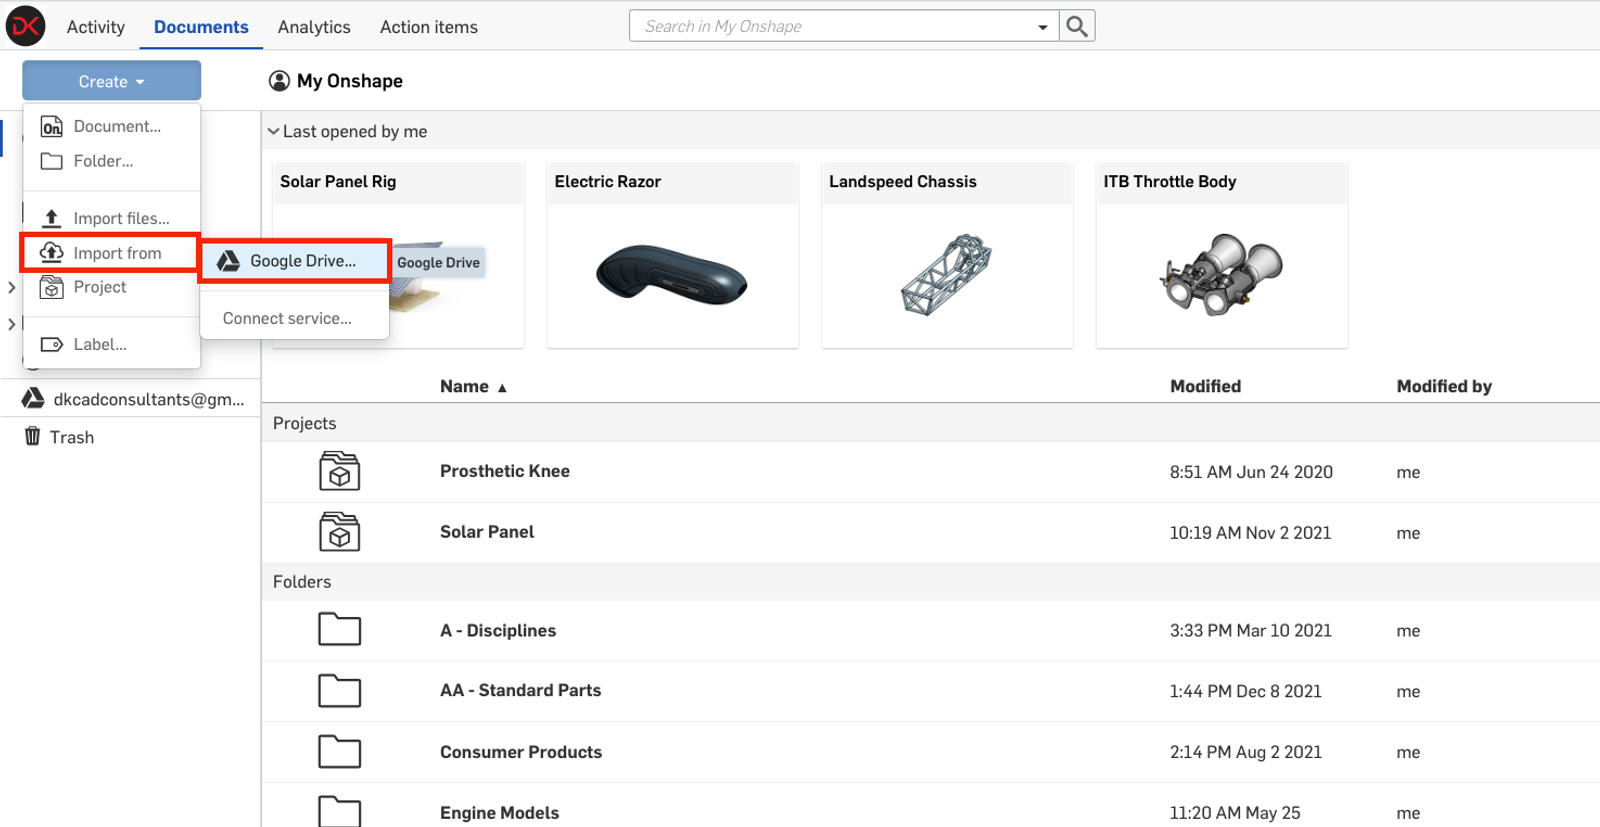
Task: Open the search bar dropdown arrow
Action: point(1042,26)
